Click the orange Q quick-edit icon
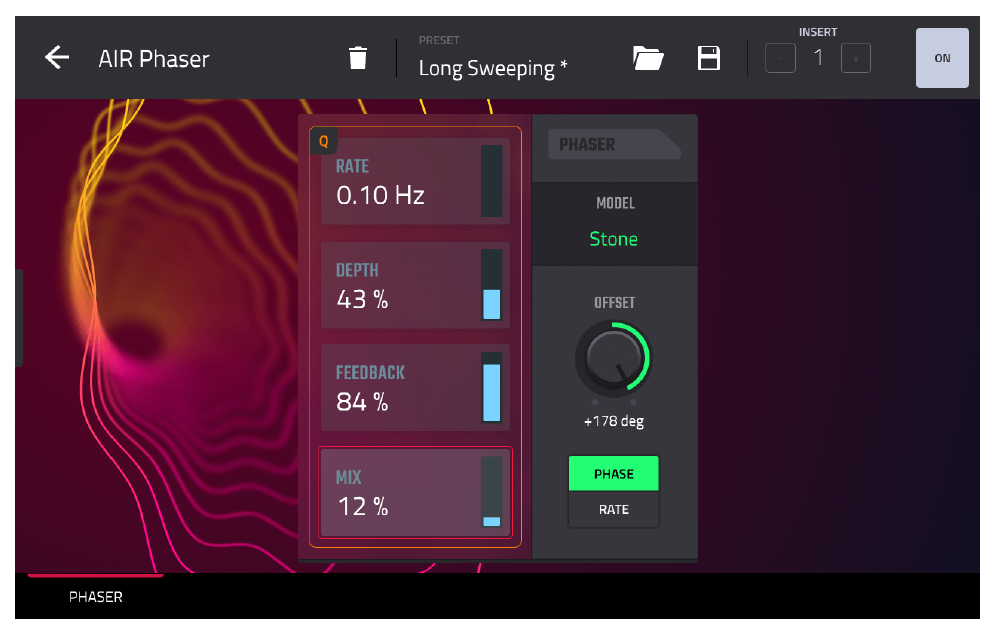This screenshot has height=636, width=996. (323, 141)
